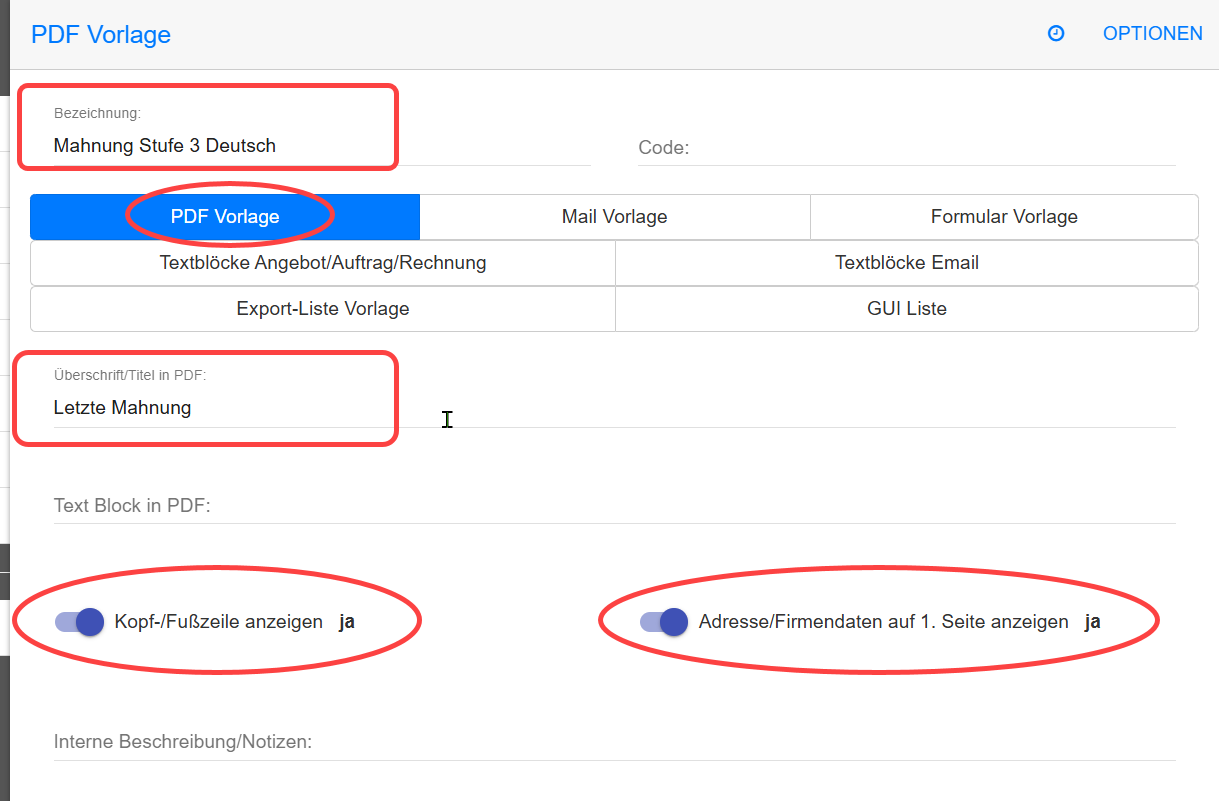
Task: Click the Code input field
Action: click(x=907, y=148)
